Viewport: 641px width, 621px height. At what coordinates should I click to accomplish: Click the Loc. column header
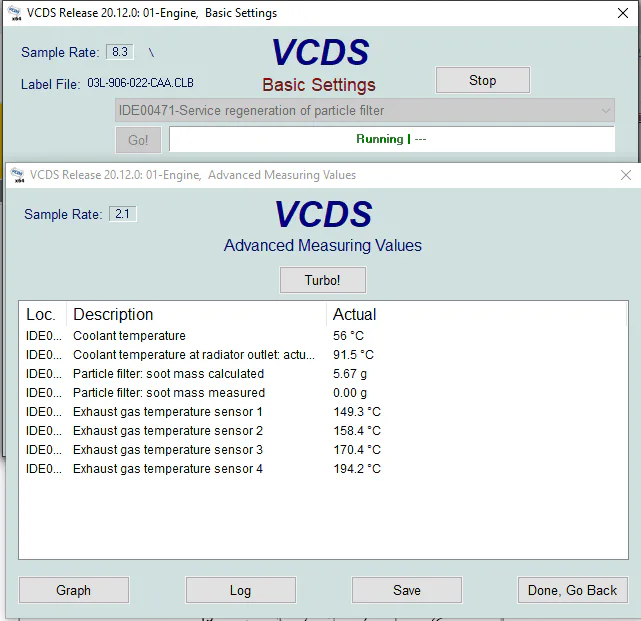[x=41, y=314]
